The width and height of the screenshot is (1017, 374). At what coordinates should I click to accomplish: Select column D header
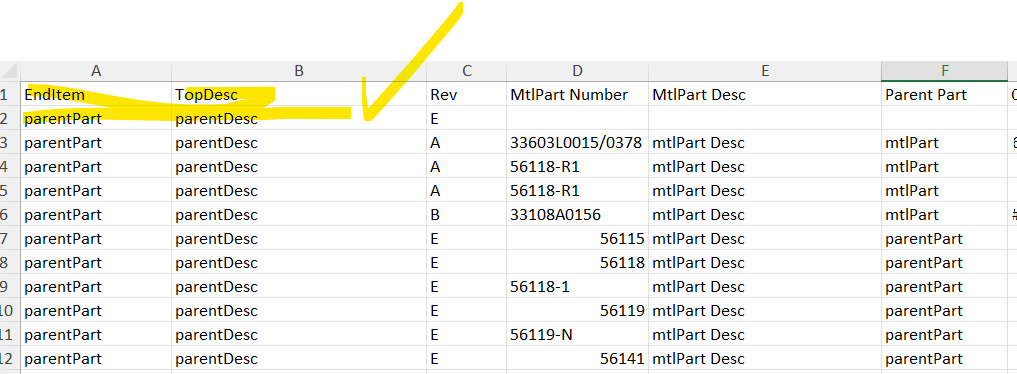tap(577, 71)
